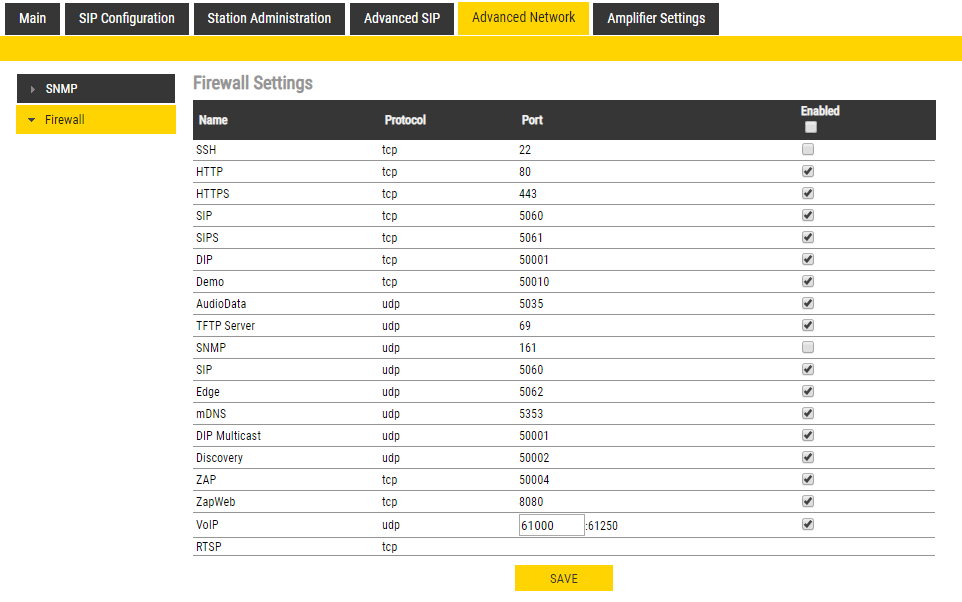
Task: Toggle the VoIP rule checkbox
Action: point(808,523)
